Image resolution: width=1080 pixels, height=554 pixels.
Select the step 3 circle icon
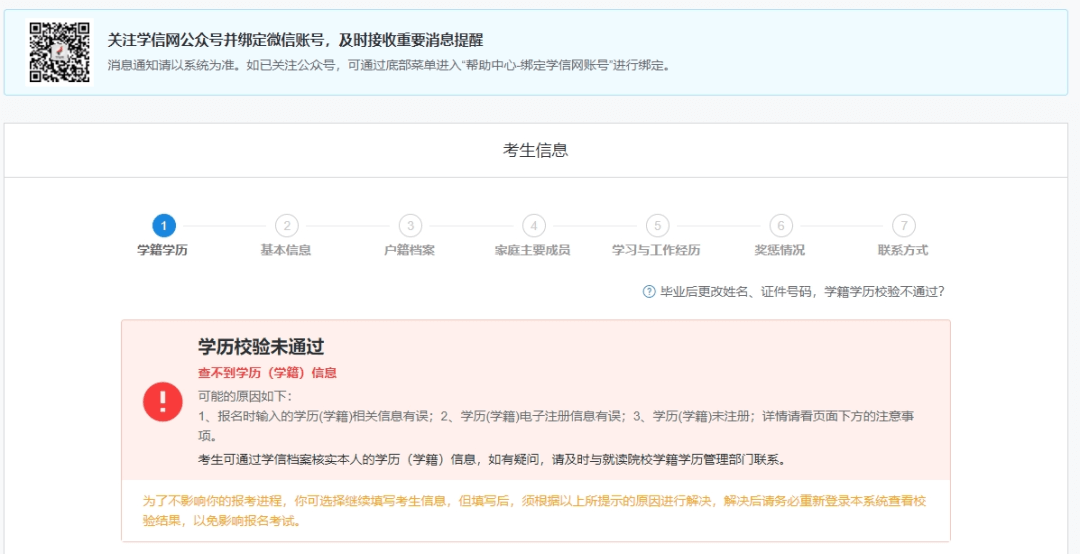point(410,226)
